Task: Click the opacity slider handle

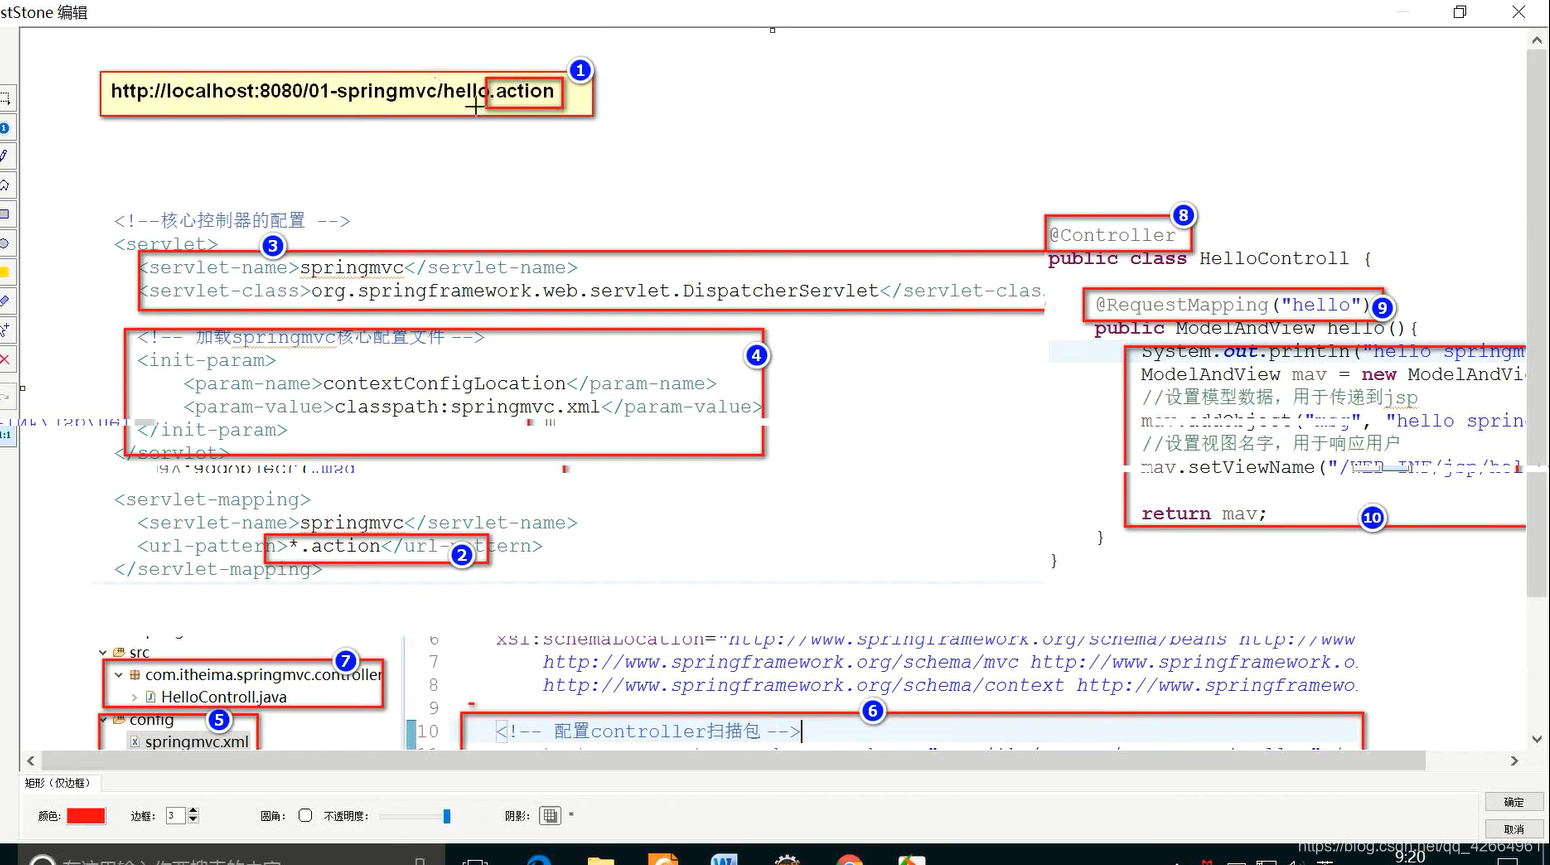Action: coord(447,816)
